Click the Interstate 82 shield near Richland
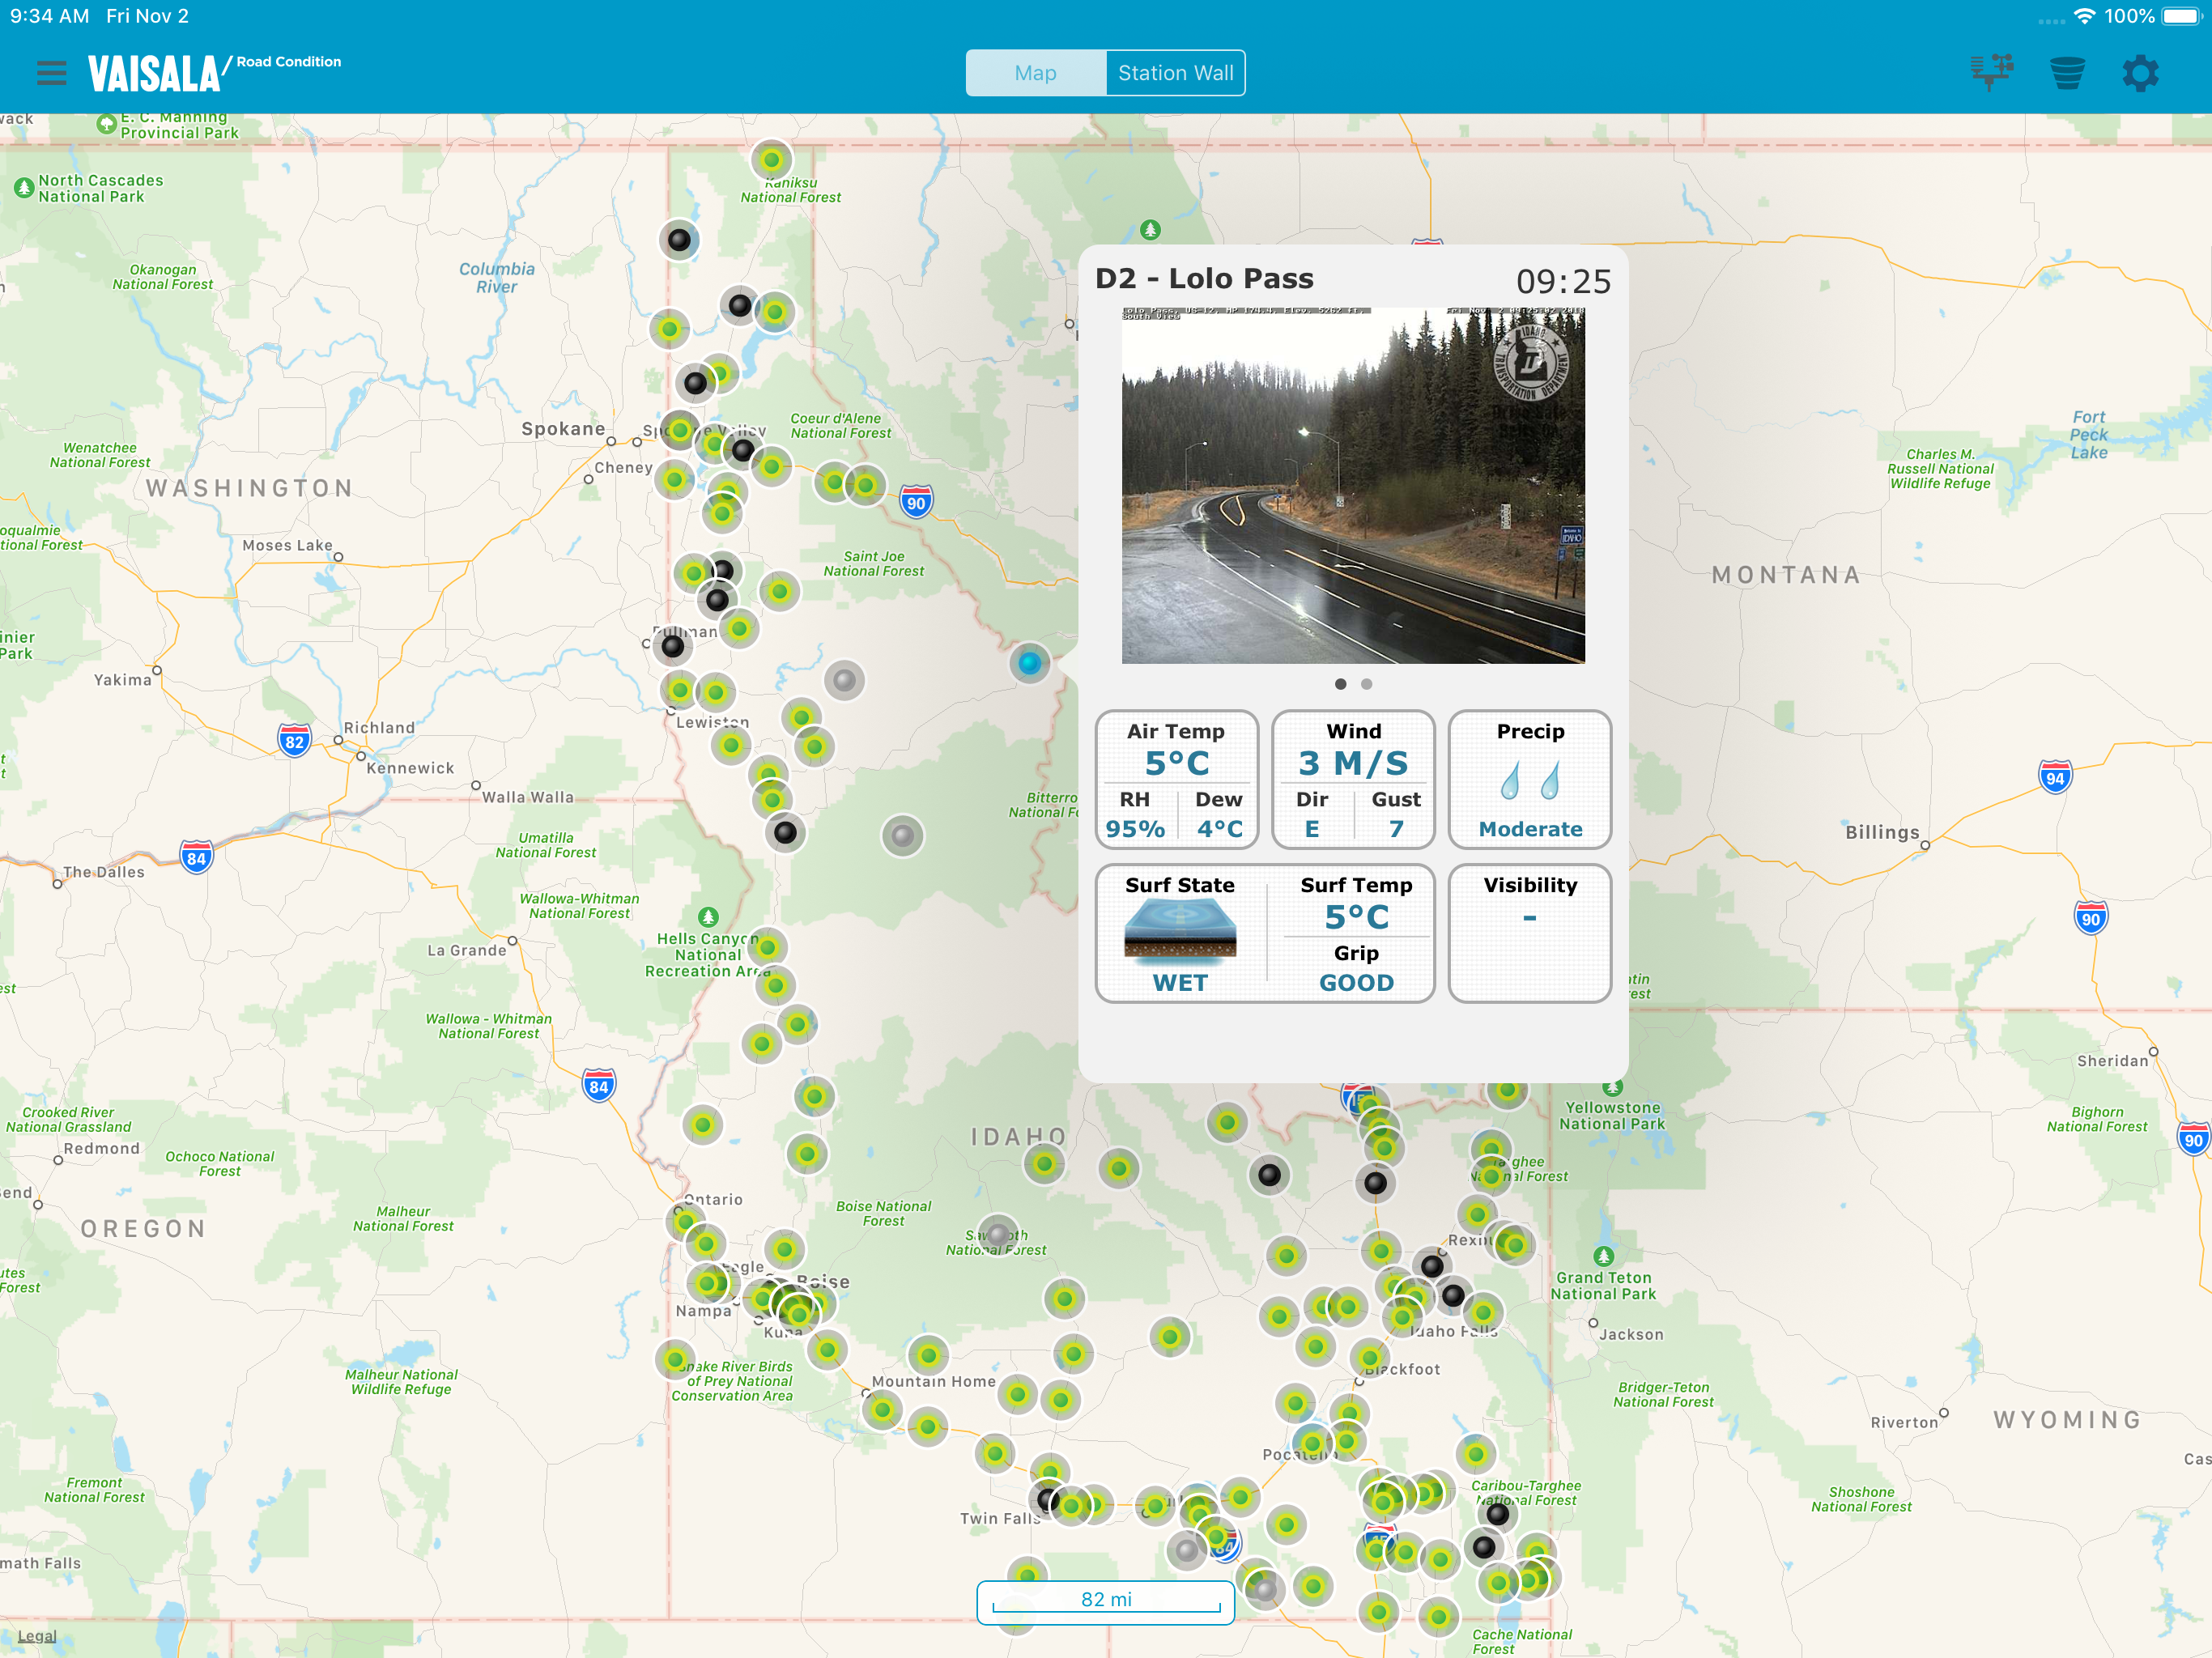 click(x=294, y=742)
